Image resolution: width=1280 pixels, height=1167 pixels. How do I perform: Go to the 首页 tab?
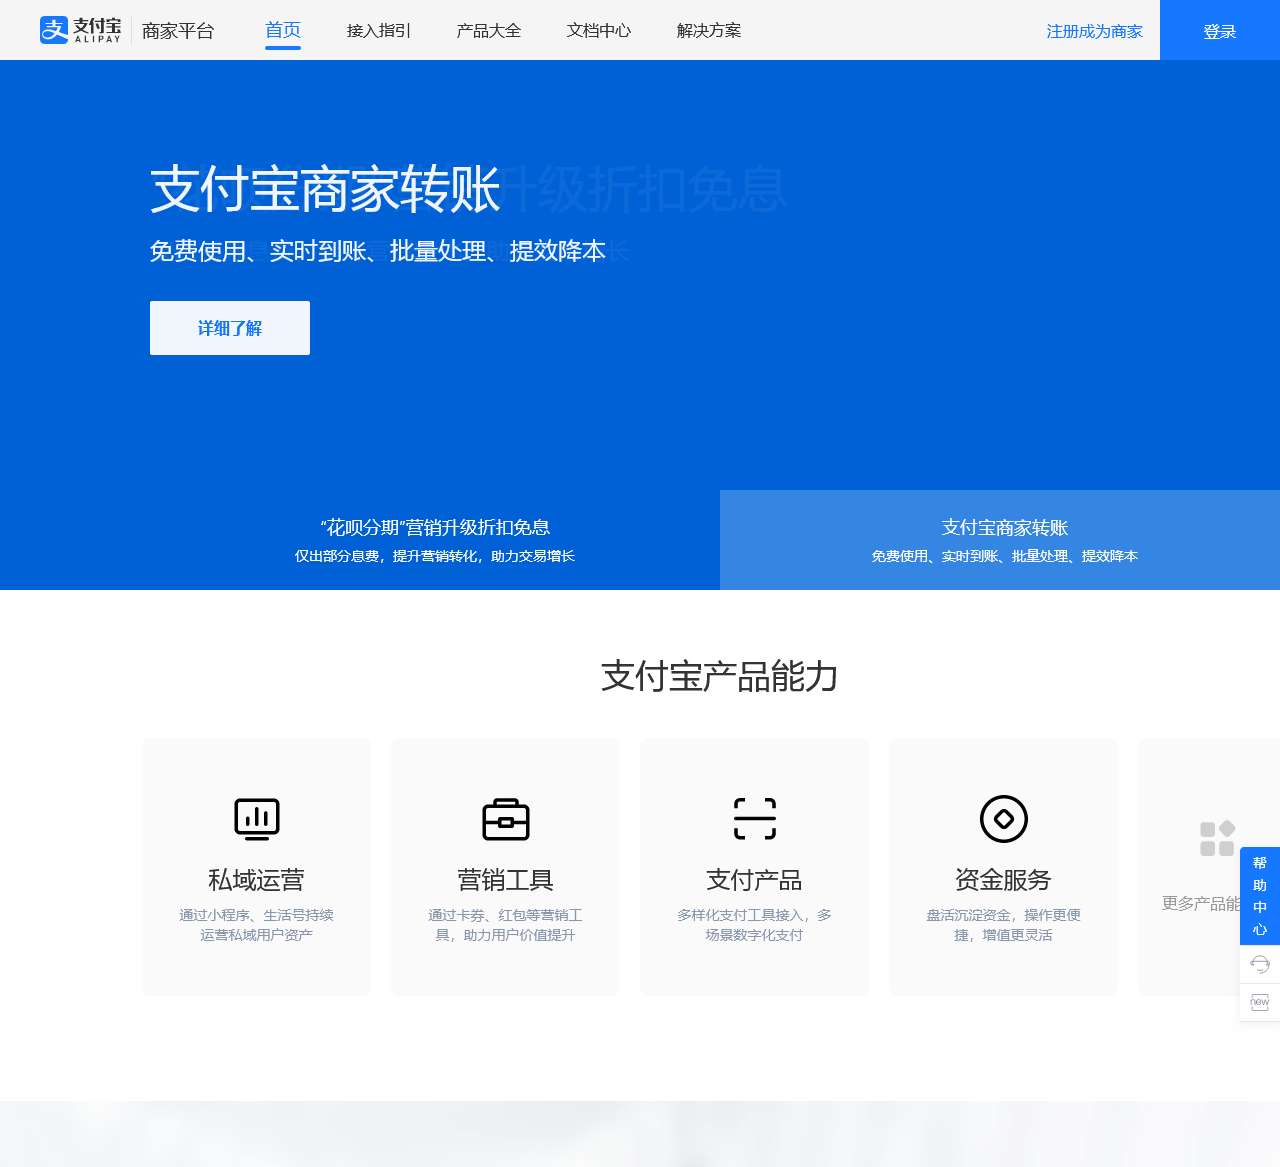[x=283, y=30]
